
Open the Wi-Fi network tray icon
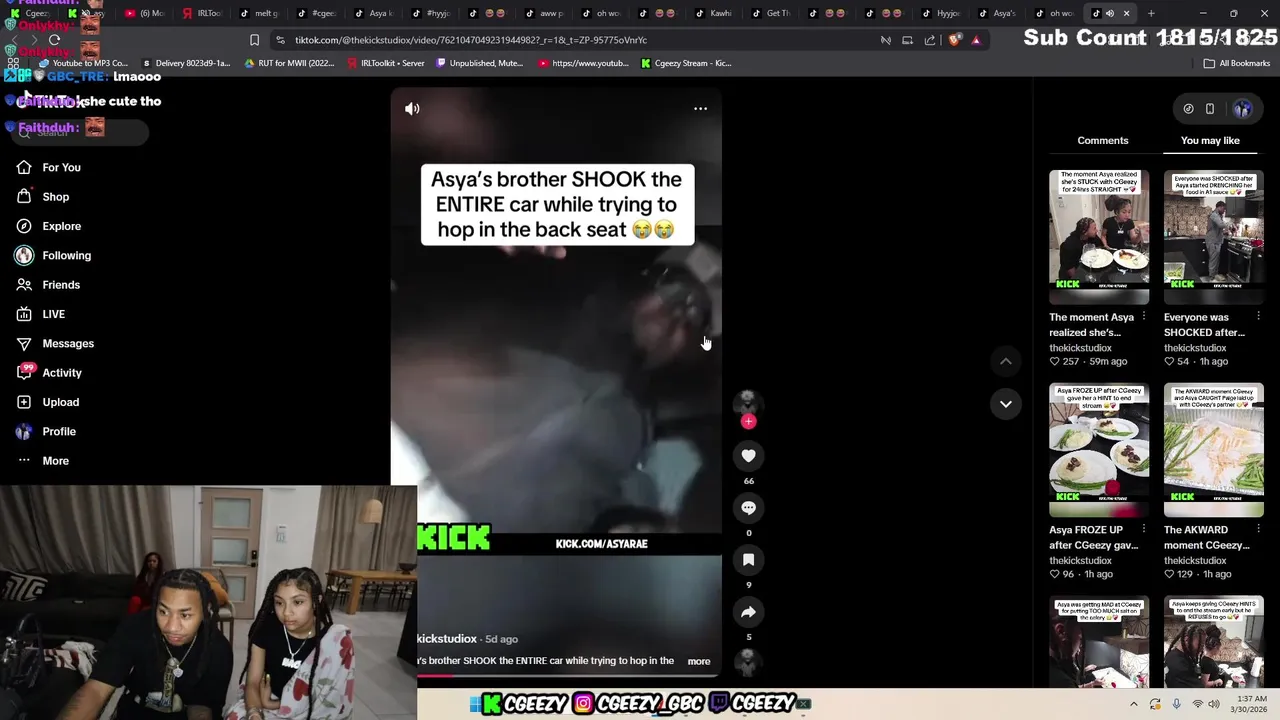point(1197,704)
